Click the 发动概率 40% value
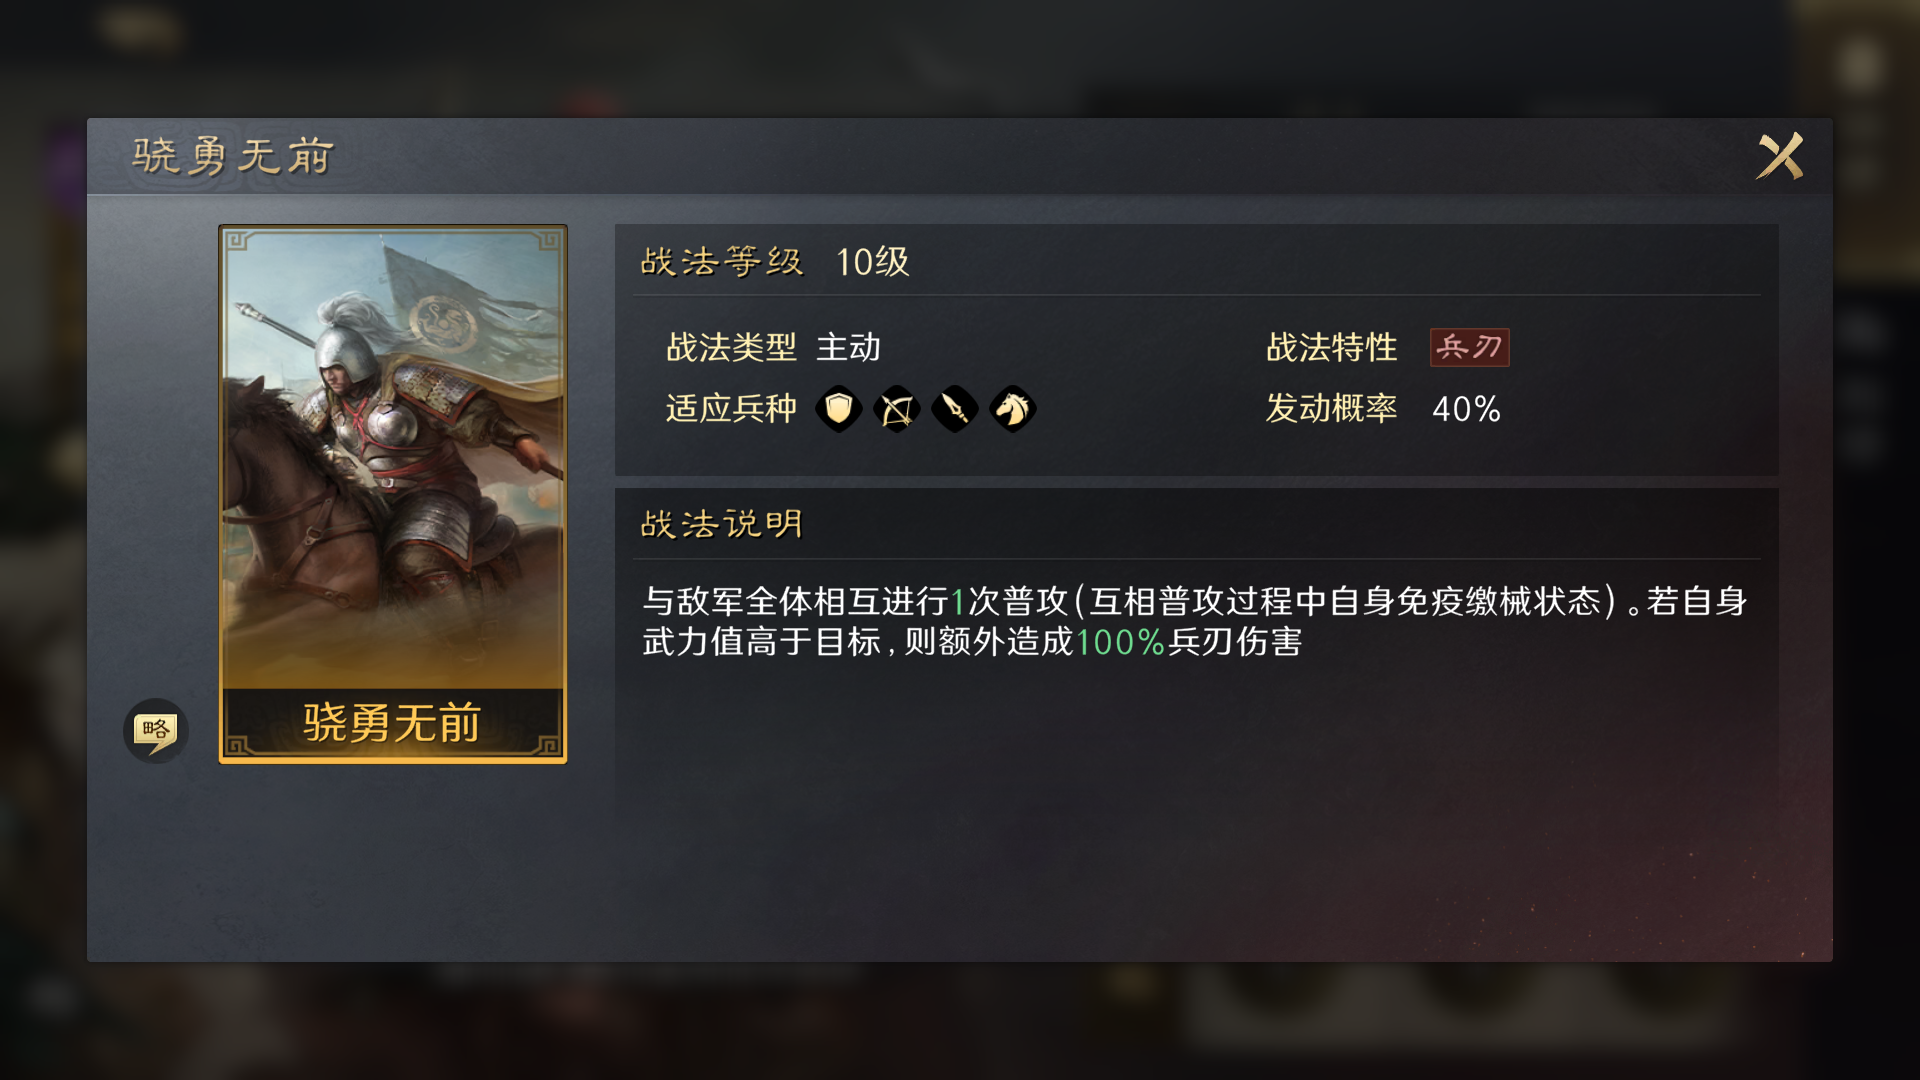This screenshot has width=1920, height=1080. click(x=1466, y=408)
